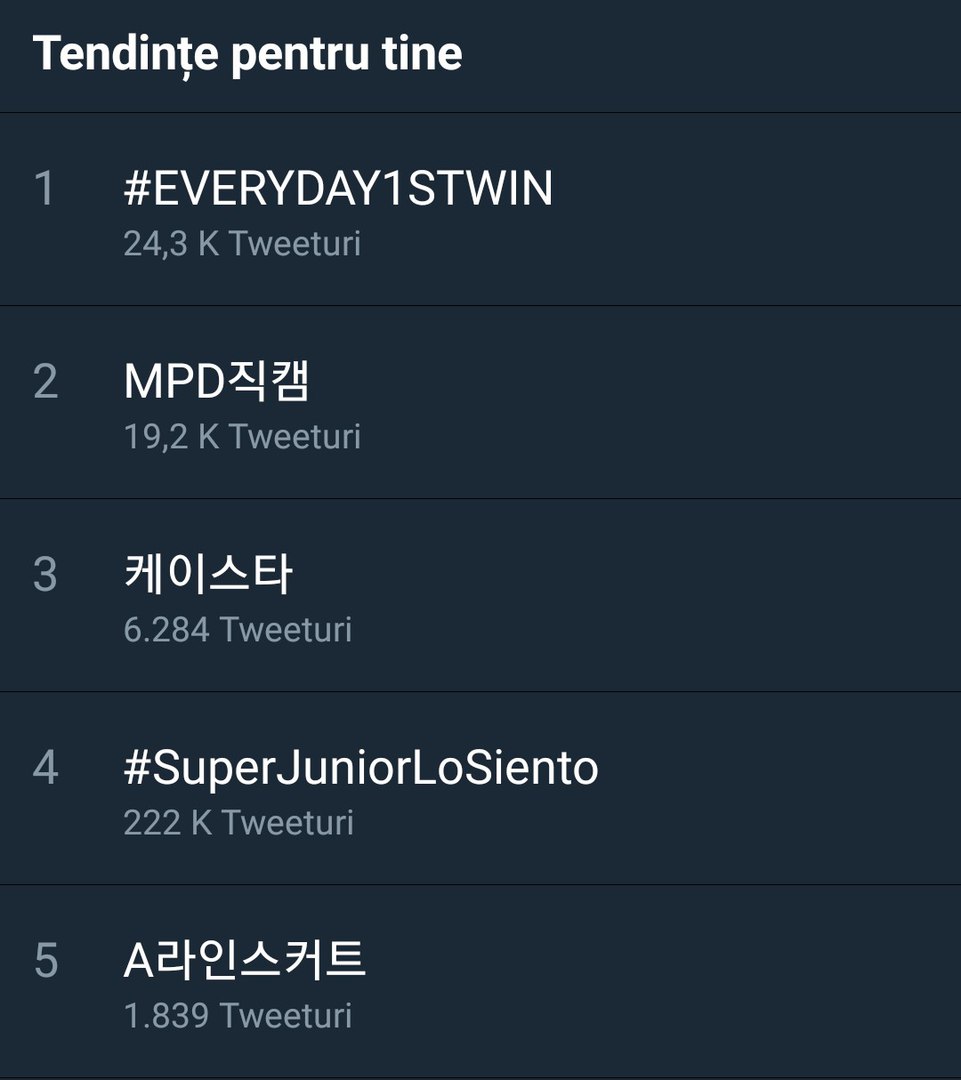This screenshot has width=961, height=1080.
Task: Click rank number 5 beside A라인스커트
Action: [45, 961]
